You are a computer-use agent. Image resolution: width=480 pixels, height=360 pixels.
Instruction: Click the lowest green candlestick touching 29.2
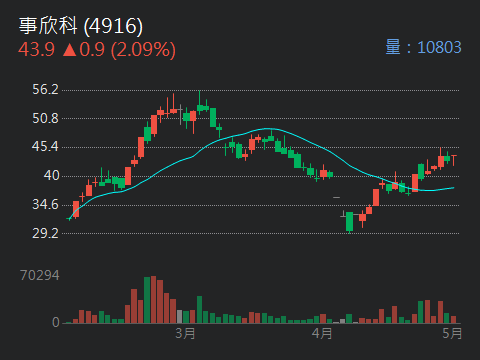point(349,222)
